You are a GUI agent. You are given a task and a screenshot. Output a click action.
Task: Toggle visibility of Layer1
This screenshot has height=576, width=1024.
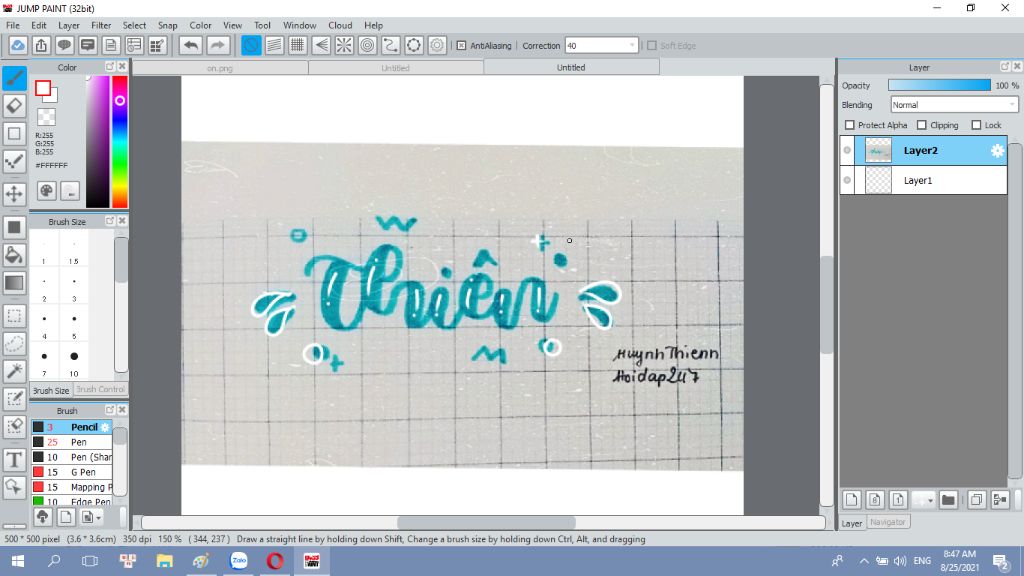pyautogui.click(x=847, y=180)
